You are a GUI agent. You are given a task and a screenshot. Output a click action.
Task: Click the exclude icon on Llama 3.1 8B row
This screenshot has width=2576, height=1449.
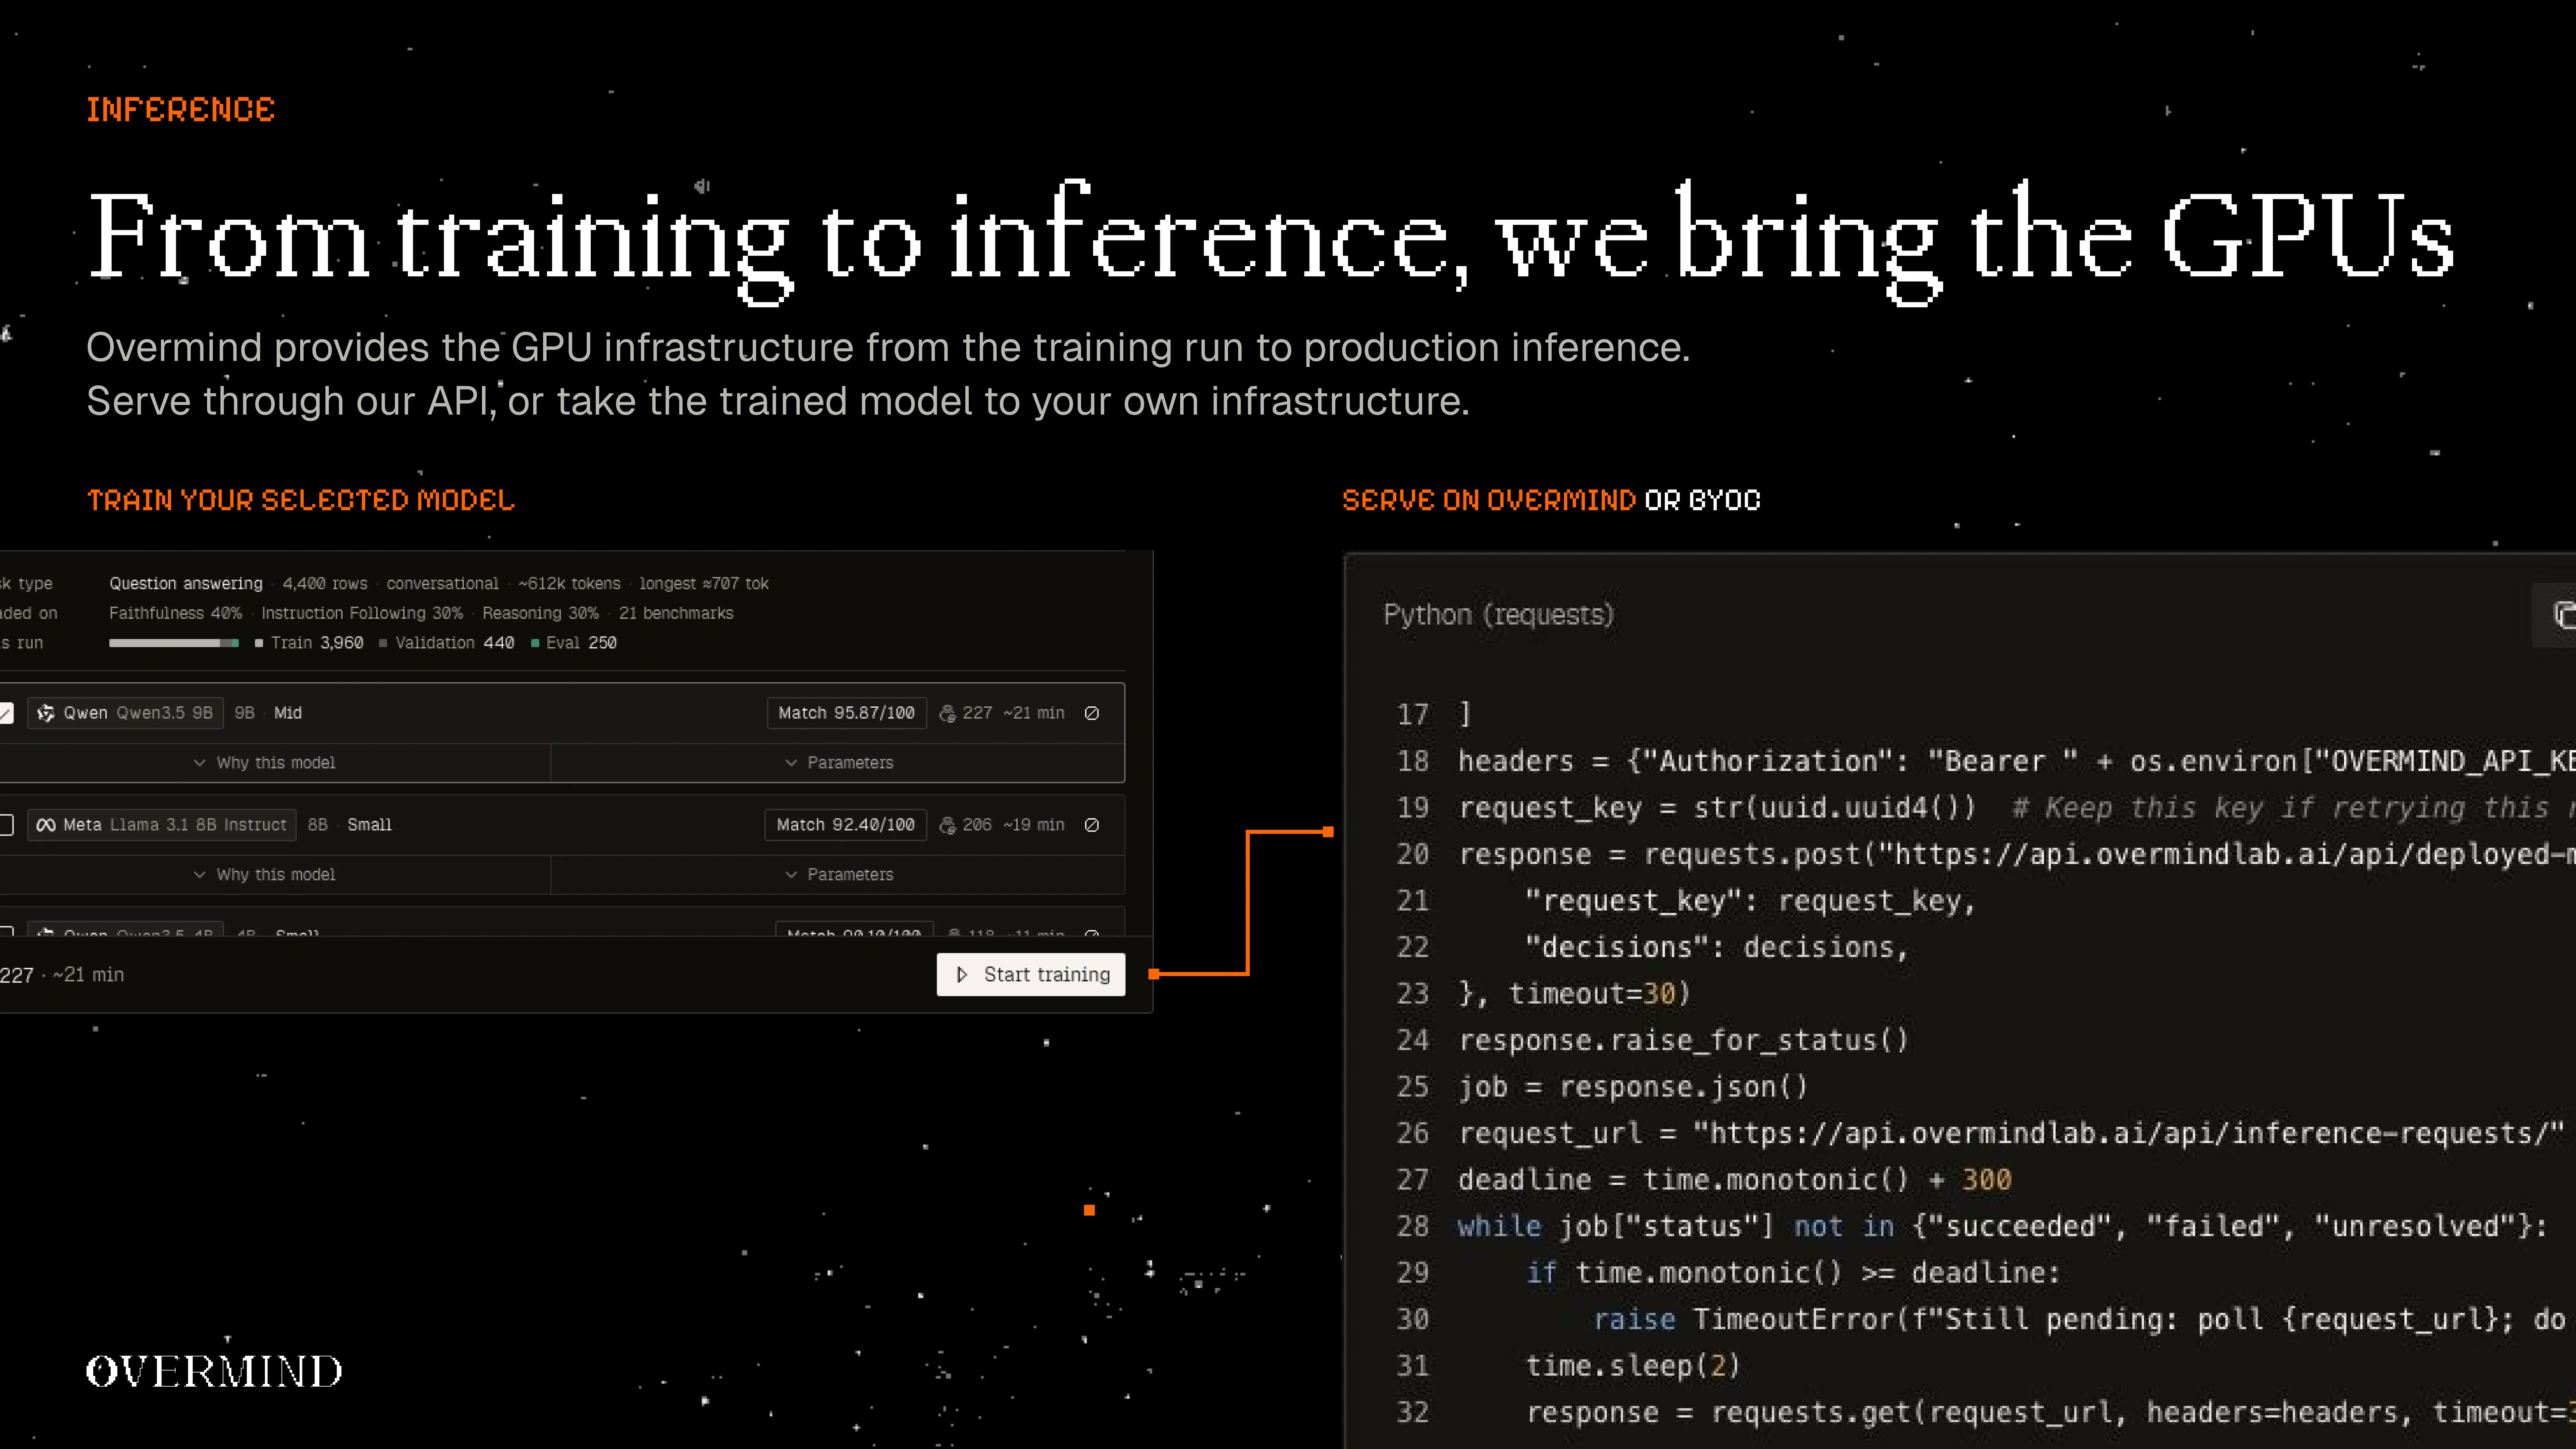tap(1092, 825)
